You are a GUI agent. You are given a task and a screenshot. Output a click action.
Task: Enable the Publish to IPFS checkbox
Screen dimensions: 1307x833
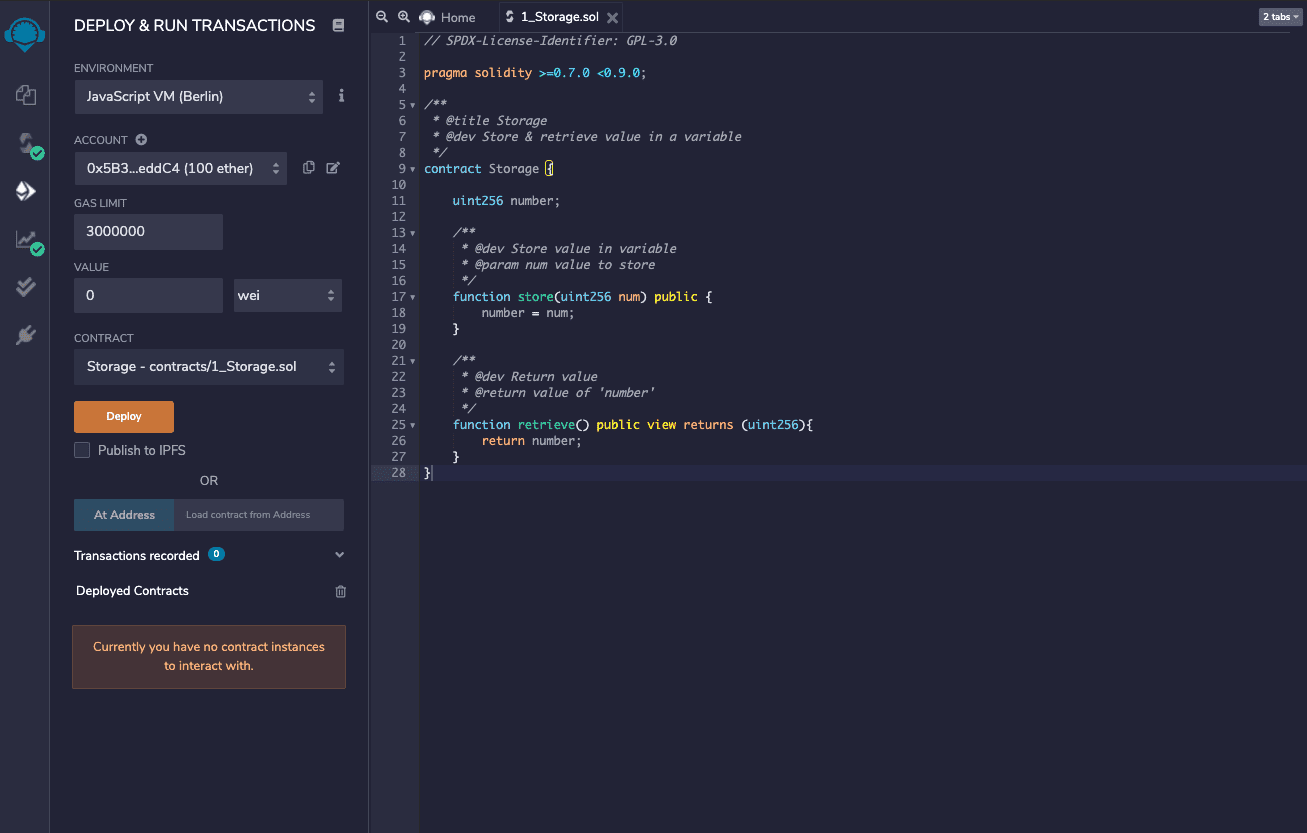coord(82,450)
